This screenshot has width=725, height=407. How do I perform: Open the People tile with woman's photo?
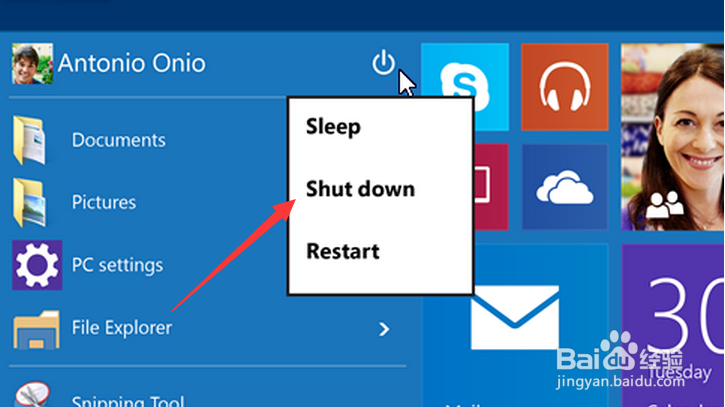(x=672, y=137)
